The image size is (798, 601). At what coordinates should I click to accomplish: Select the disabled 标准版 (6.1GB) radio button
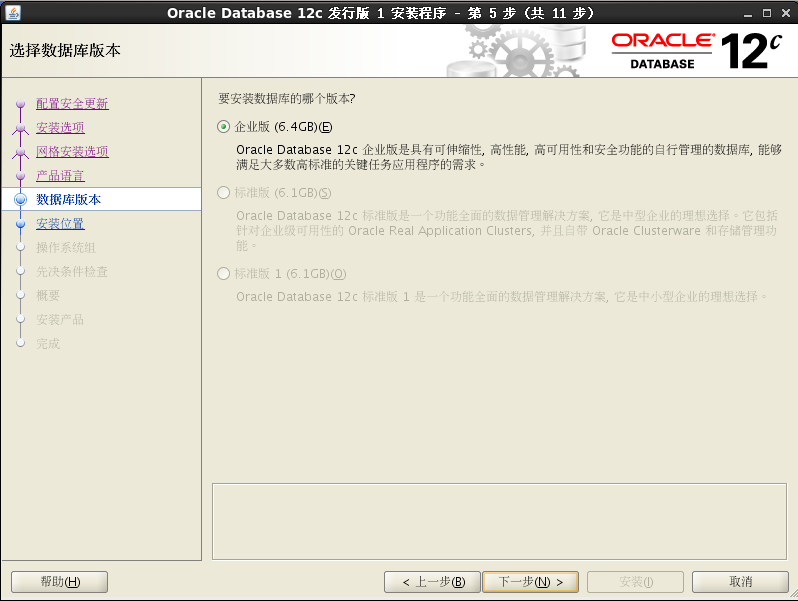tap(223, 193)
